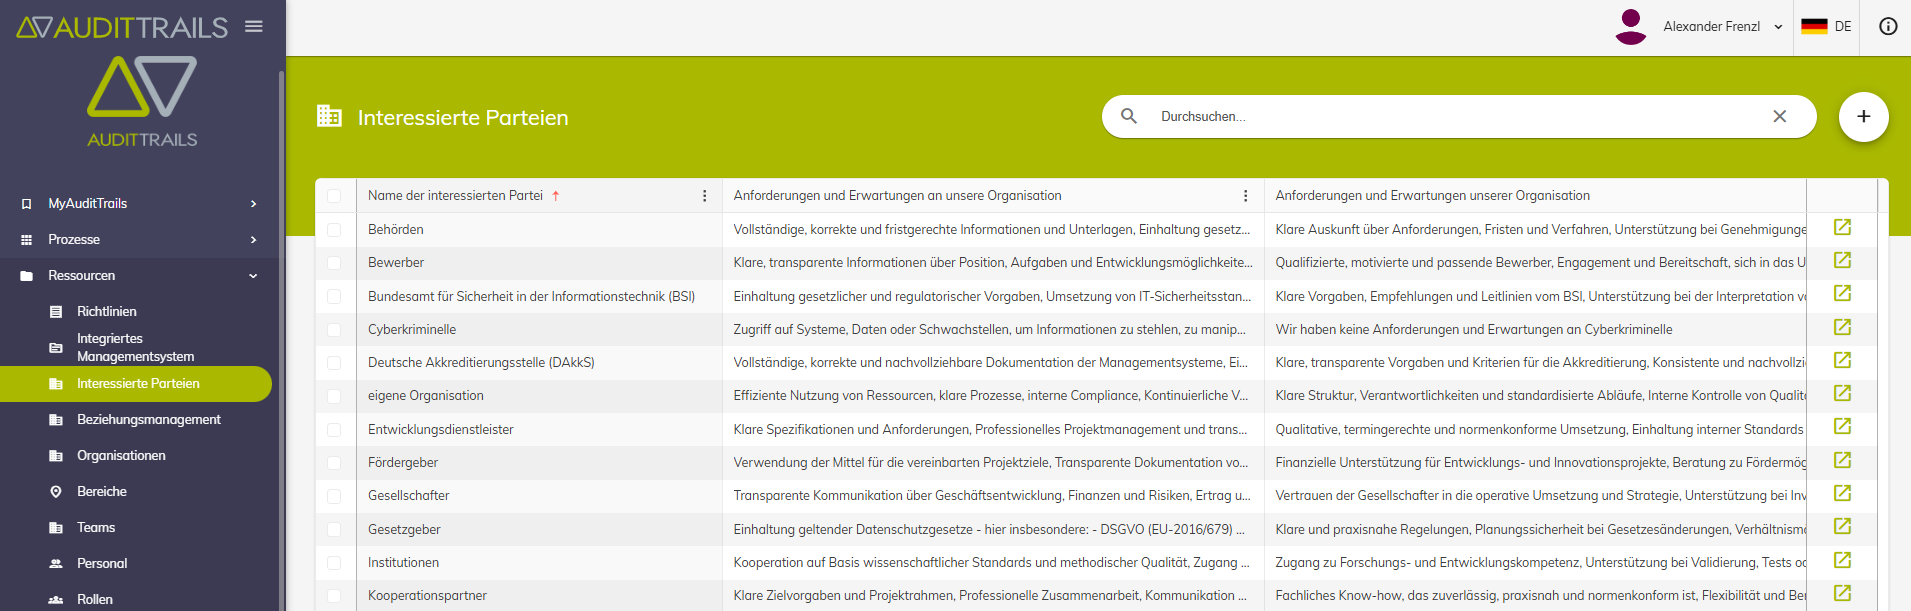Open the Institutionen row external link icon

(1842, 561)
